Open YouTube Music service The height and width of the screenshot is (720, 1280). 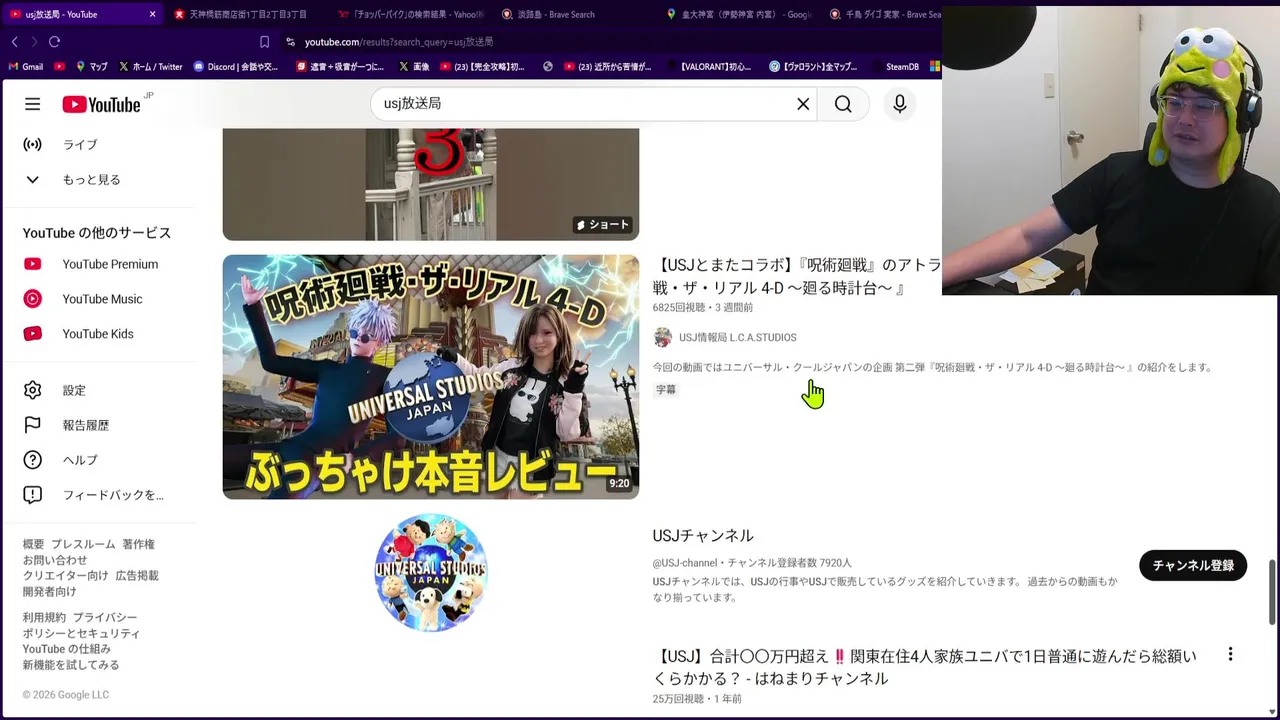click(100, 299)
